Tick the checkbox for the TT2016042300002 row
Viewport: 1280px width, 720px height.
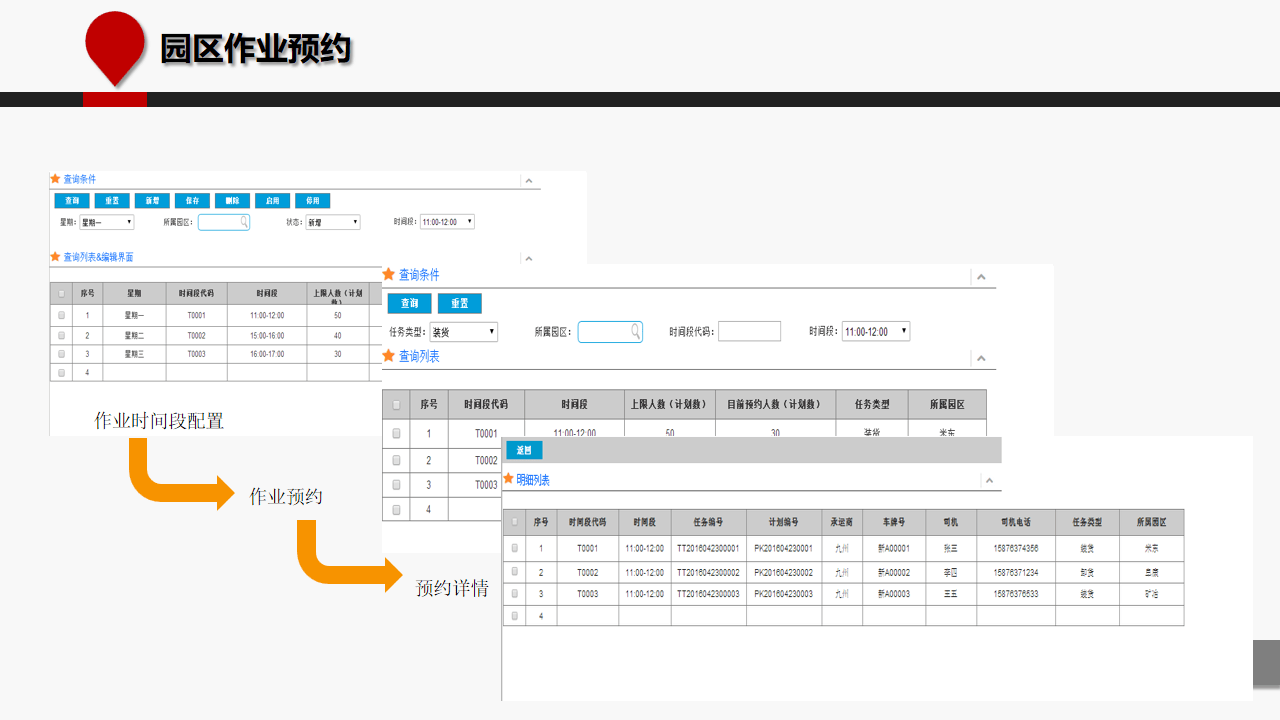(515, 572)
